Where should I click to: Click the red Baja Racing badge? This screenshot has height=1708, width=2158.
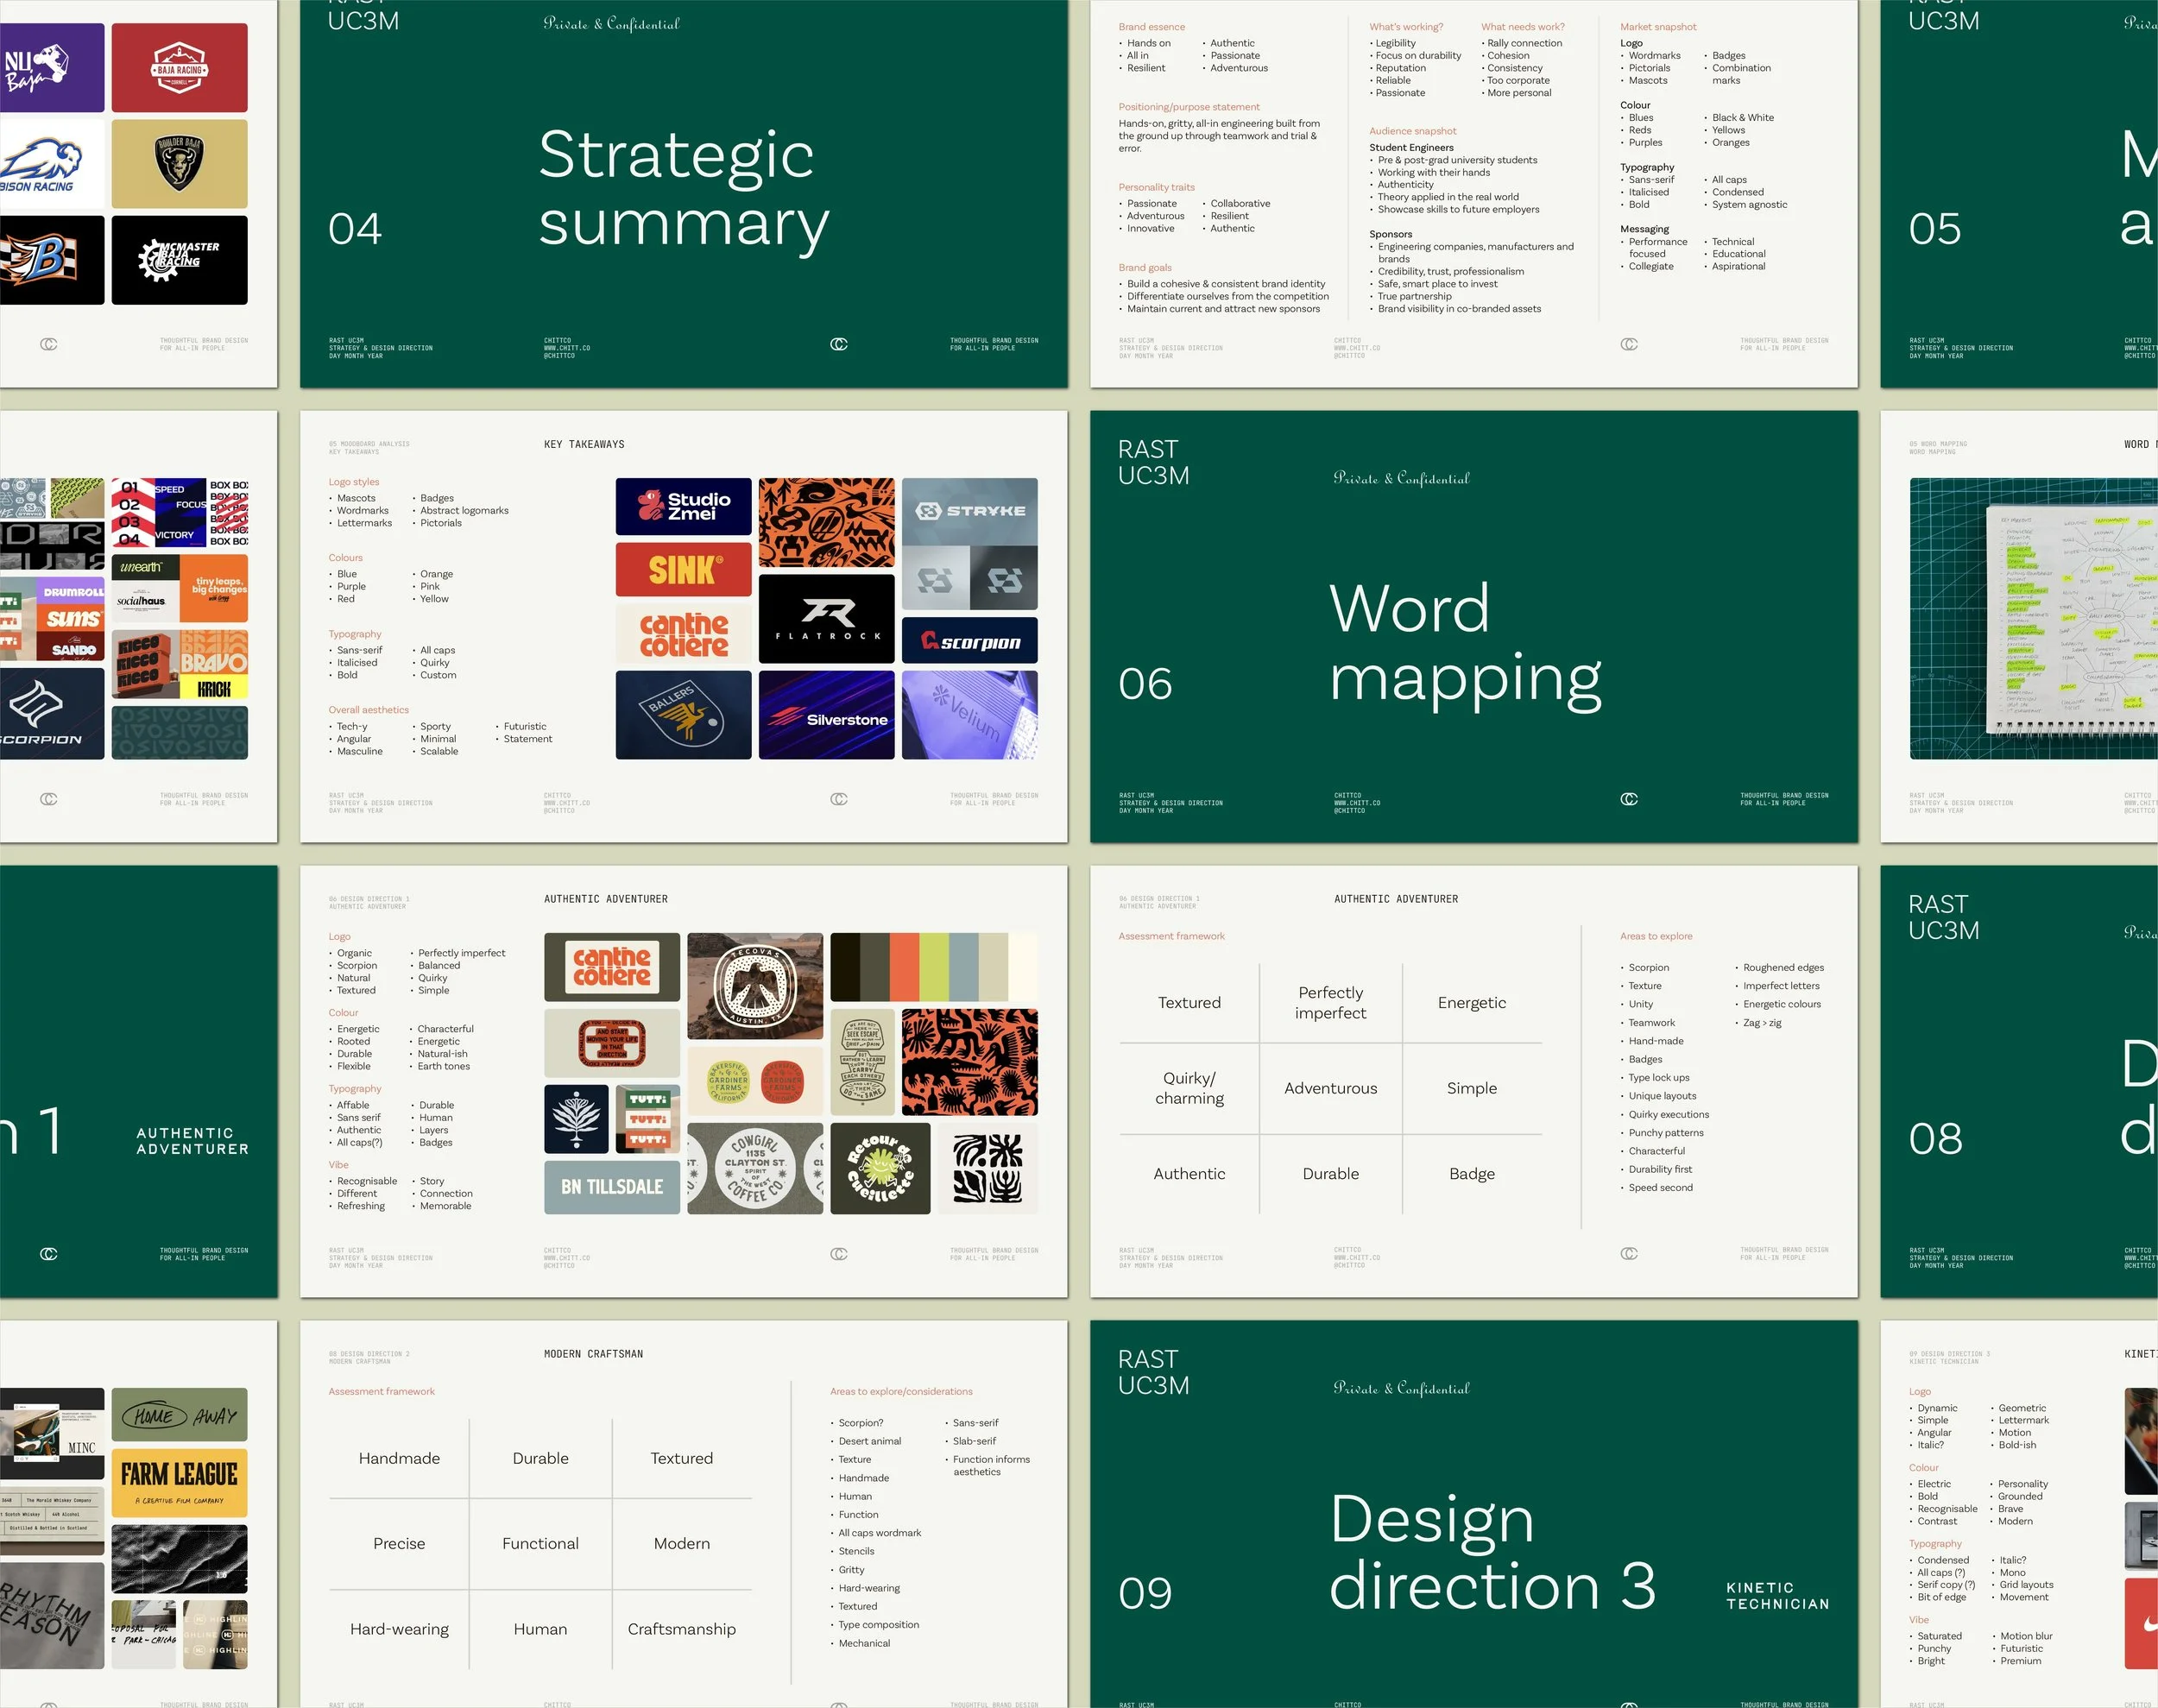click(179, 68)
